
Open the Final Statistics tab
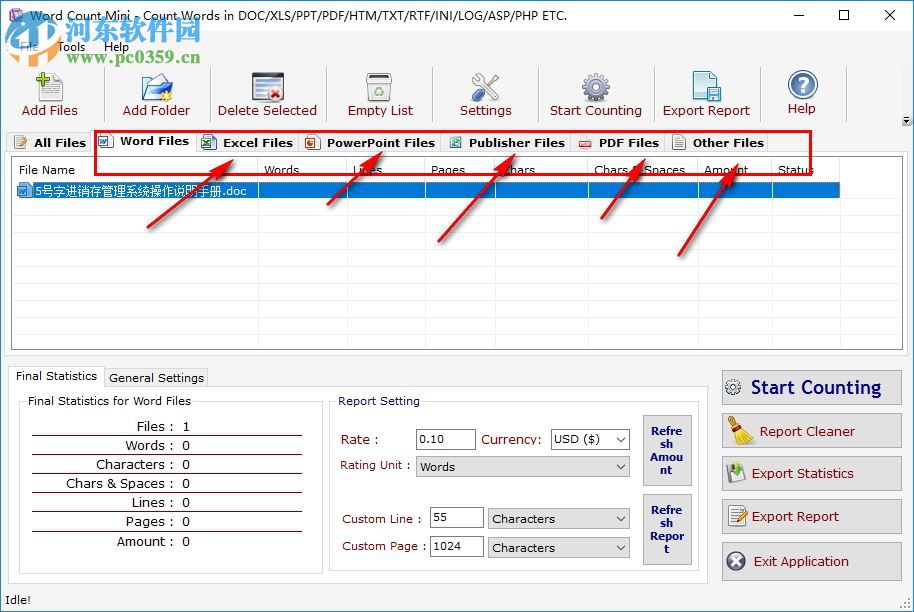[56, 376]
